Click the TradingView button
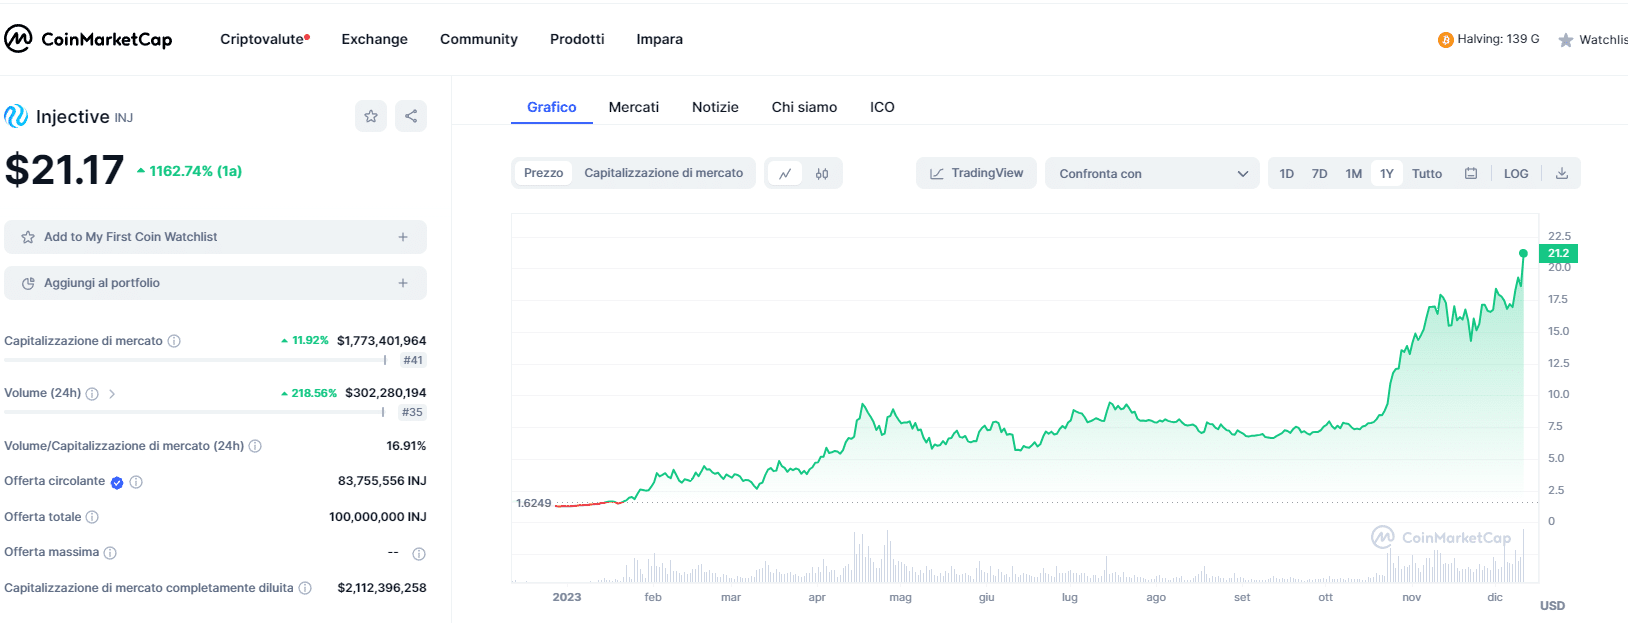Viewport: 1628px width, 623px height. (x=976, y=173)
